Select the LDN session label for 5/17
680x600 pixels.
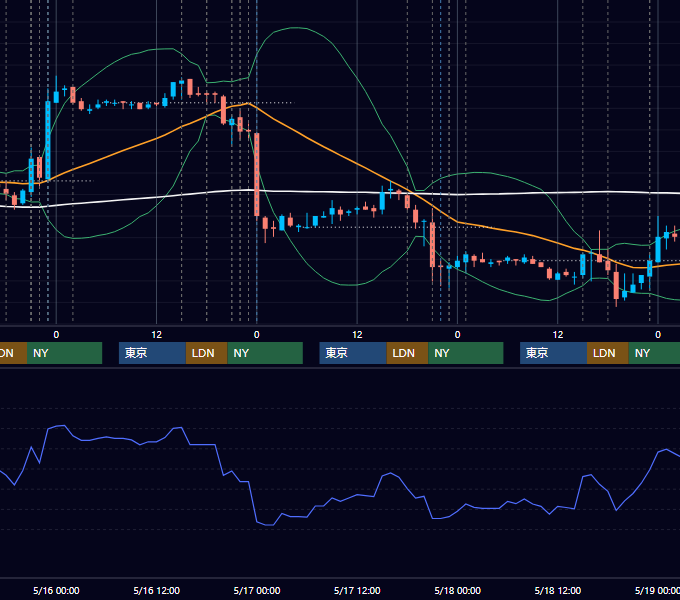407,353
